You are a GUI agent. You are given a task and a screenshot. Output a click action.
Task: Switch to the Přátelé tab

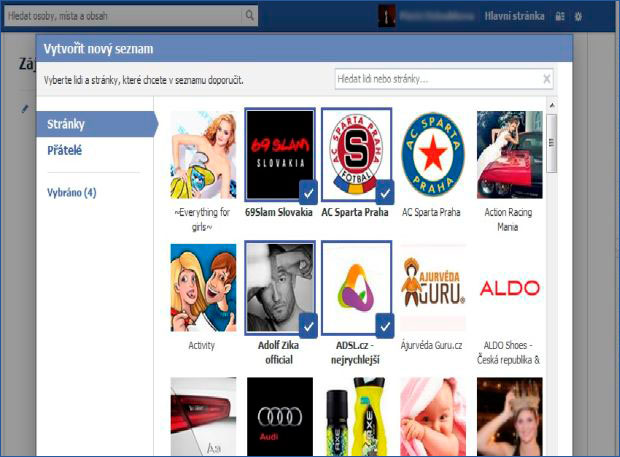pos(64,150)
